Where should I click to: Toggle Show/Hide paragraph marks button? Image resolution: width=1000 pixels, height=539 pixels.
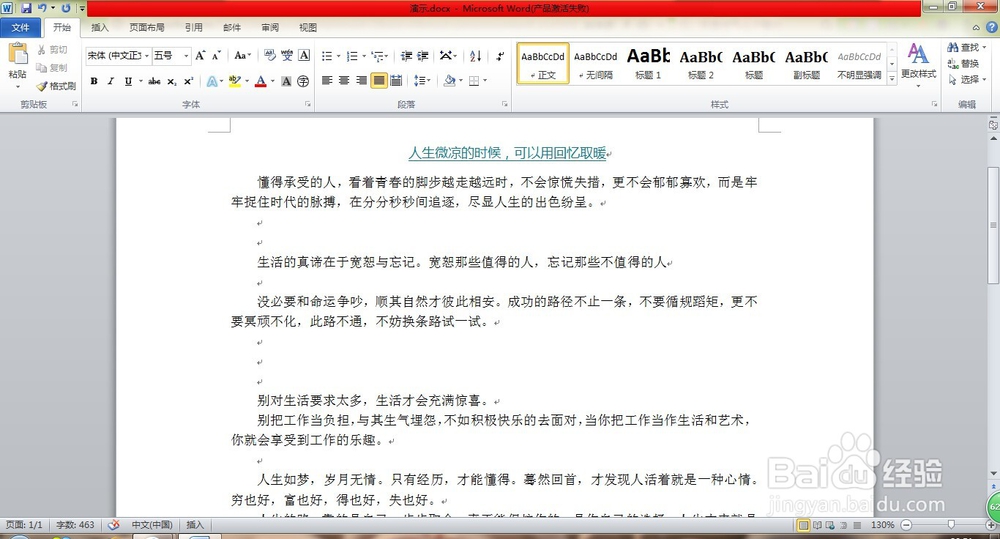click(x=500, y=56)
